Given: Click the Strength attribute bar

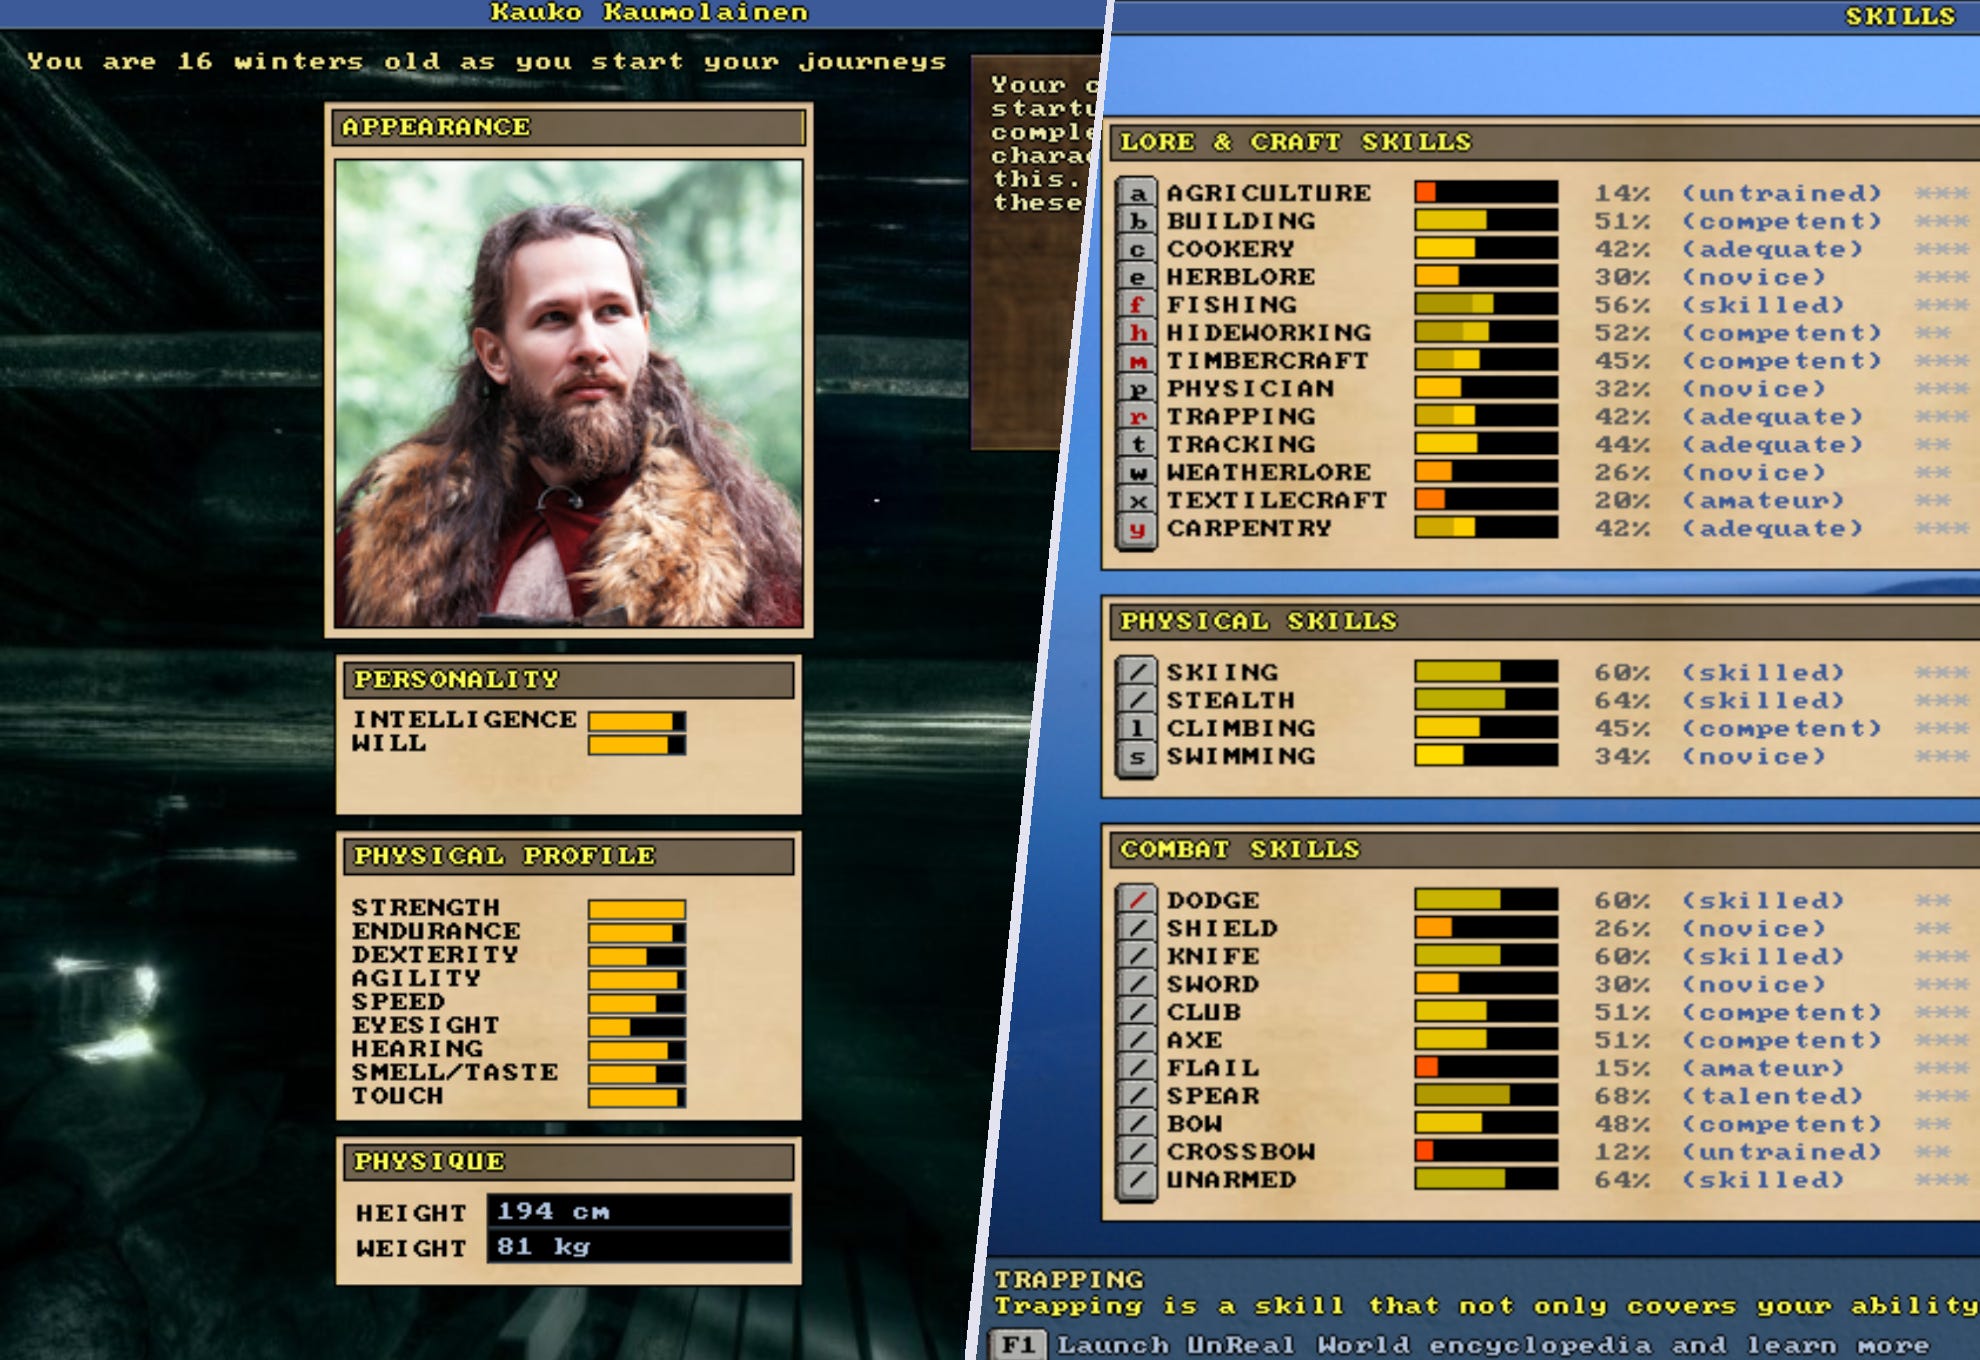Looking at the screenshot, I should click(637, 909).
